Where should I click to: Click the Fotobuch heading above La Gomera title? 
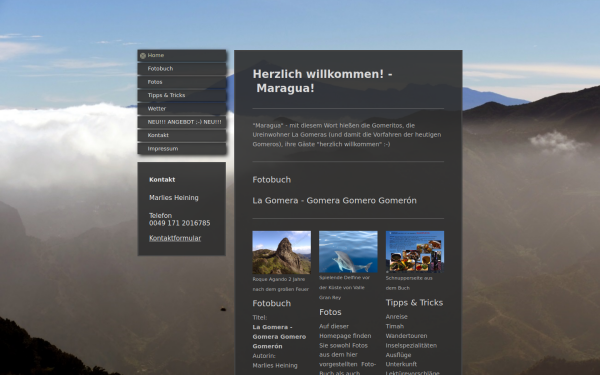[x=272, y=180]
